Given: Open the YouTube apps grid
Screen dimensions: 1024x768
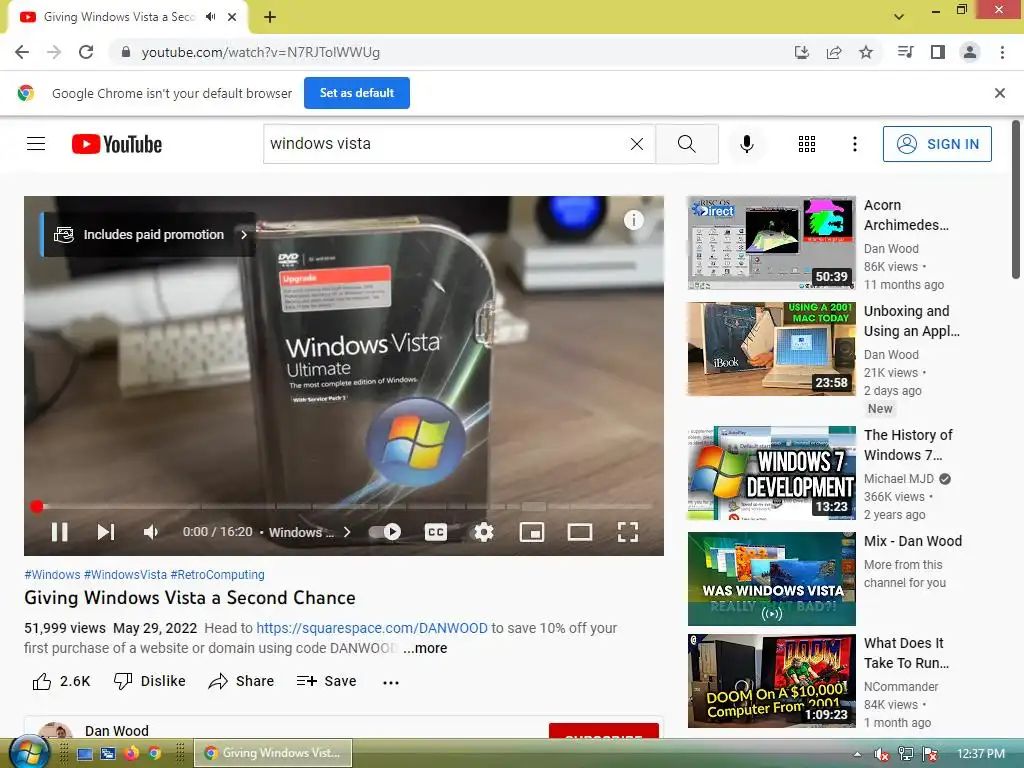Looking at the screenshot, I should pos(807,144).
